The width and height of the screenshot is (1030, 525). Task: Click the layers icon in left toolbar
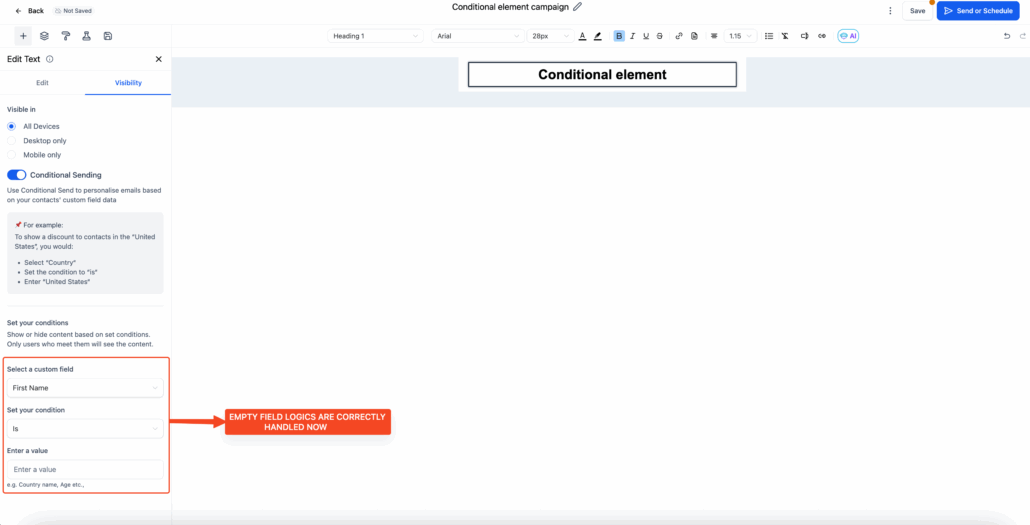pyautogui.click(x=44, y=36)
